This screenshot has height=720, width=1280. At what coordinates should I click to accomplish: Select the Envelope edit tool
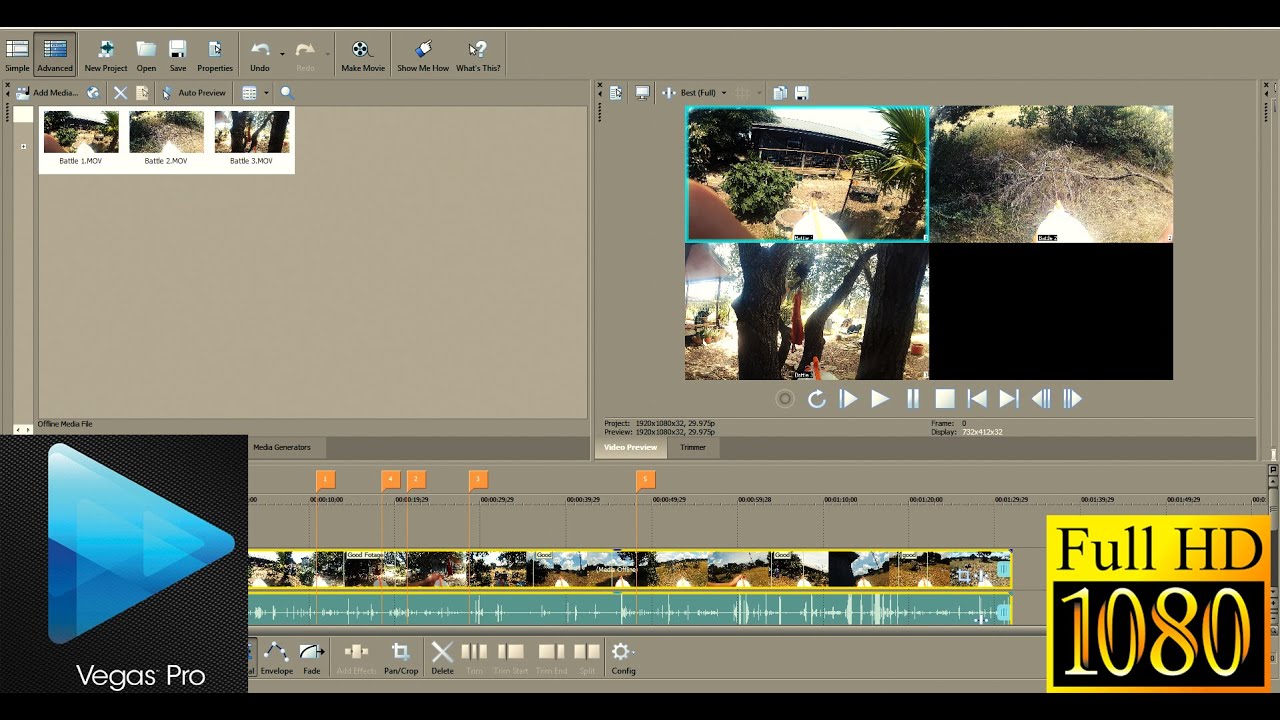277,657
